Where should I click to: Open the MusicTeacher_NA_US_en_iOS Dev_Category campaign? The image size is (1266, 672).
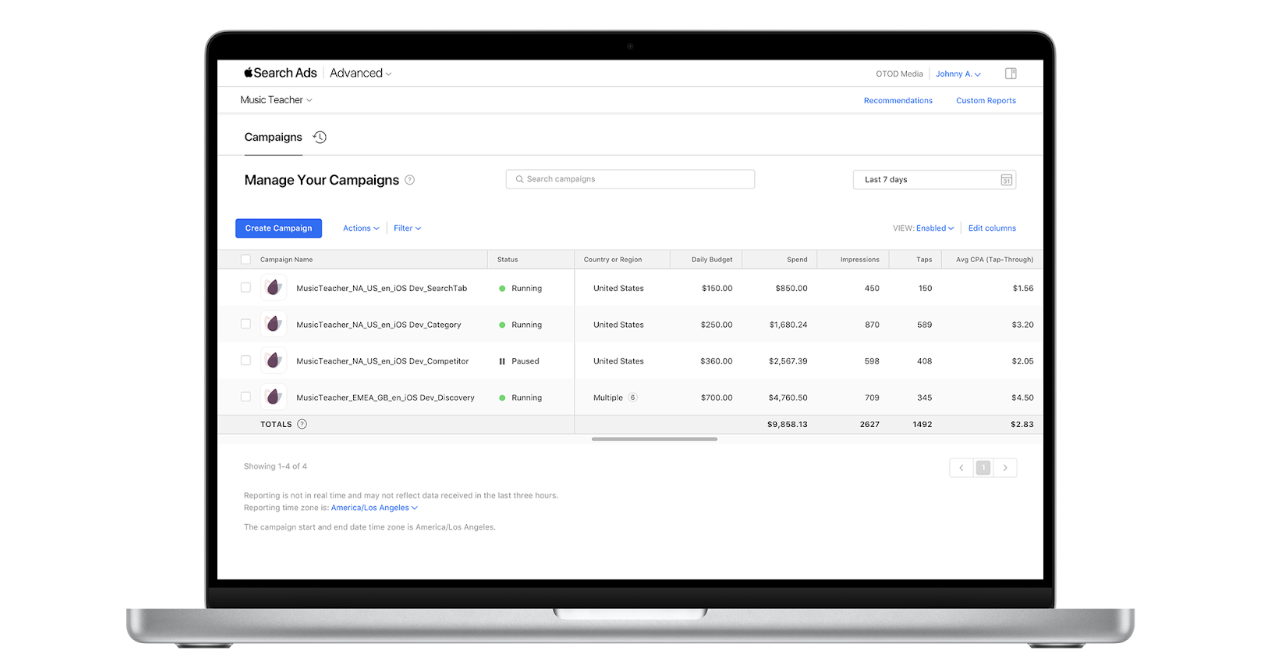[379, 324]
